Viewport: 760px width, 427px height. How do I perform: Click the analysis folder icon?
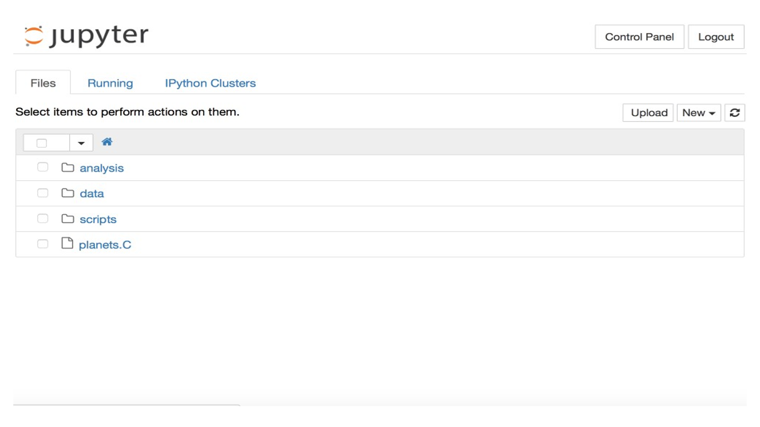[x=67, y=168]
